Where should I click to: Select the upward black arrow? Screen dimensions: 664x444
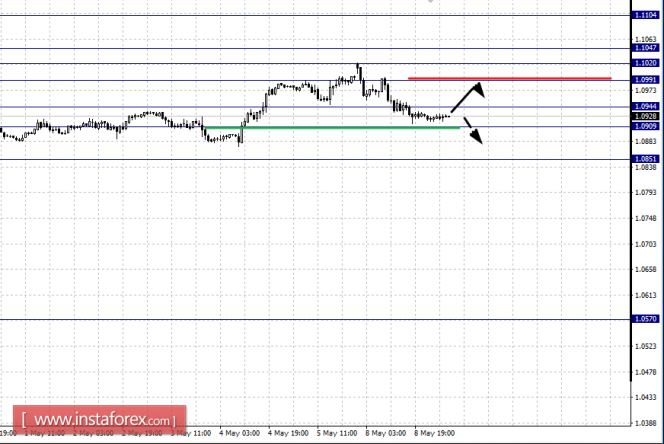coord(468,97)
